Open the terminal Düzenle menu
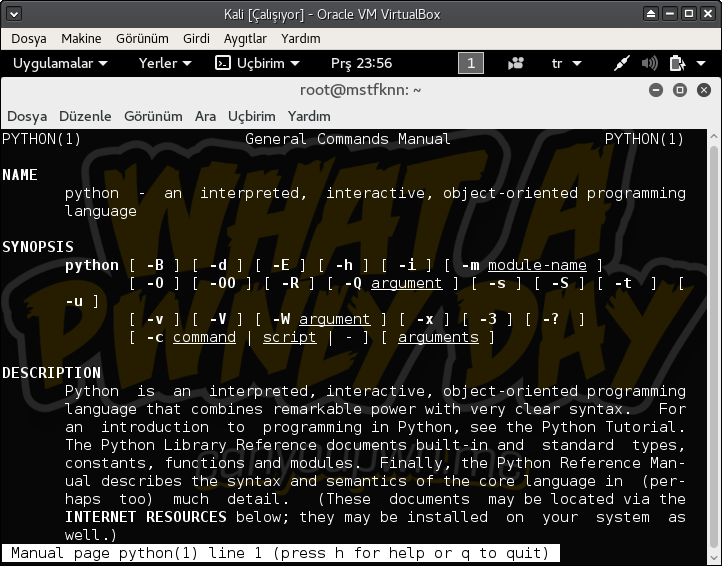The height and width of the screenshot is (566, 722). coord(85,116)
